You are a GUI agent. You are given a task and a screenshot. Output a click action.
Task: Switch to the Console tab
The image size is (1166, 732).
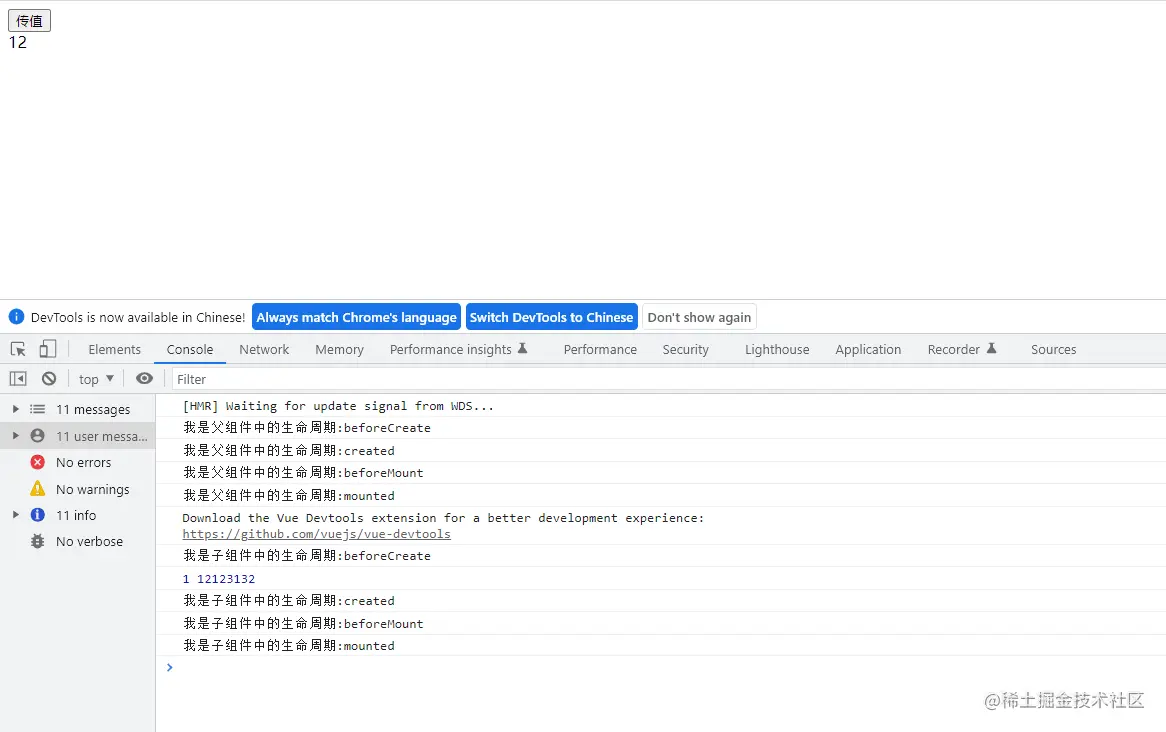tap(190, 349)
